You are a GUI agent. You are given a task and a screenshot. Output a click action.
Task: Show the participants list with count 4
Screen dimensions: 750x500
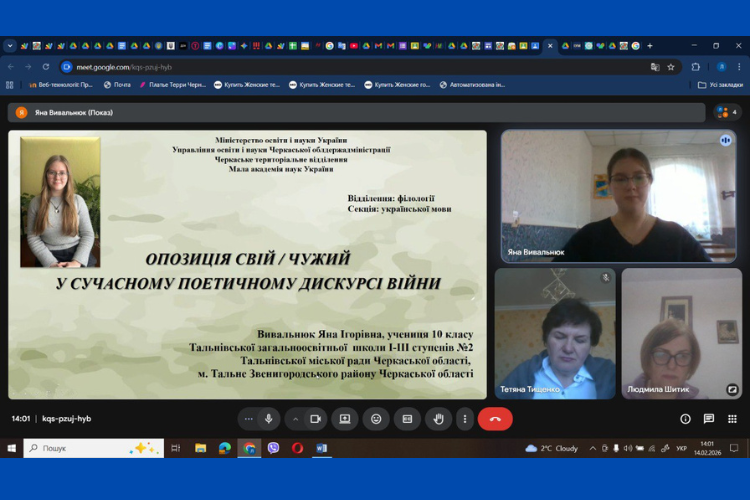(727, 112)
